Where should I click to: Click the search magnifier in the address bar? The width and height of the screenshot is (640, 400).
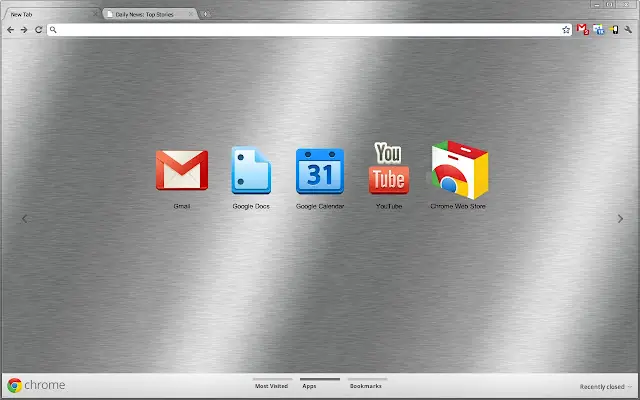coord(53,30)
